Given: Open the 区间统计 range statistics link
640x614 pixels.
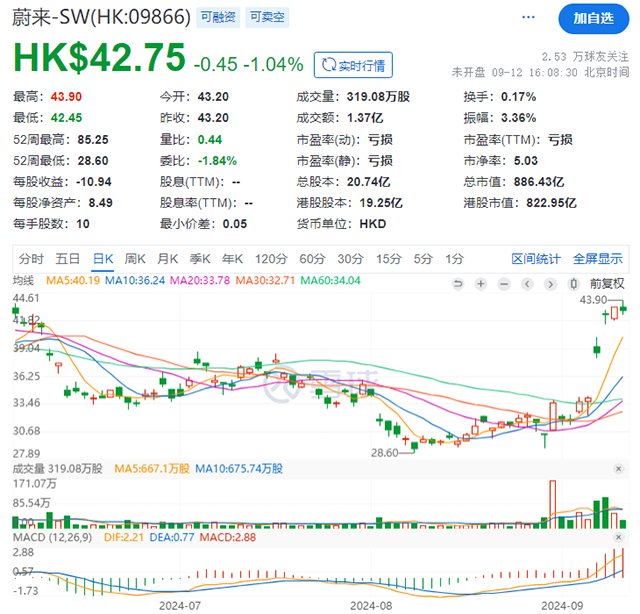Looking at the screenshot, I should click(536, 259).
